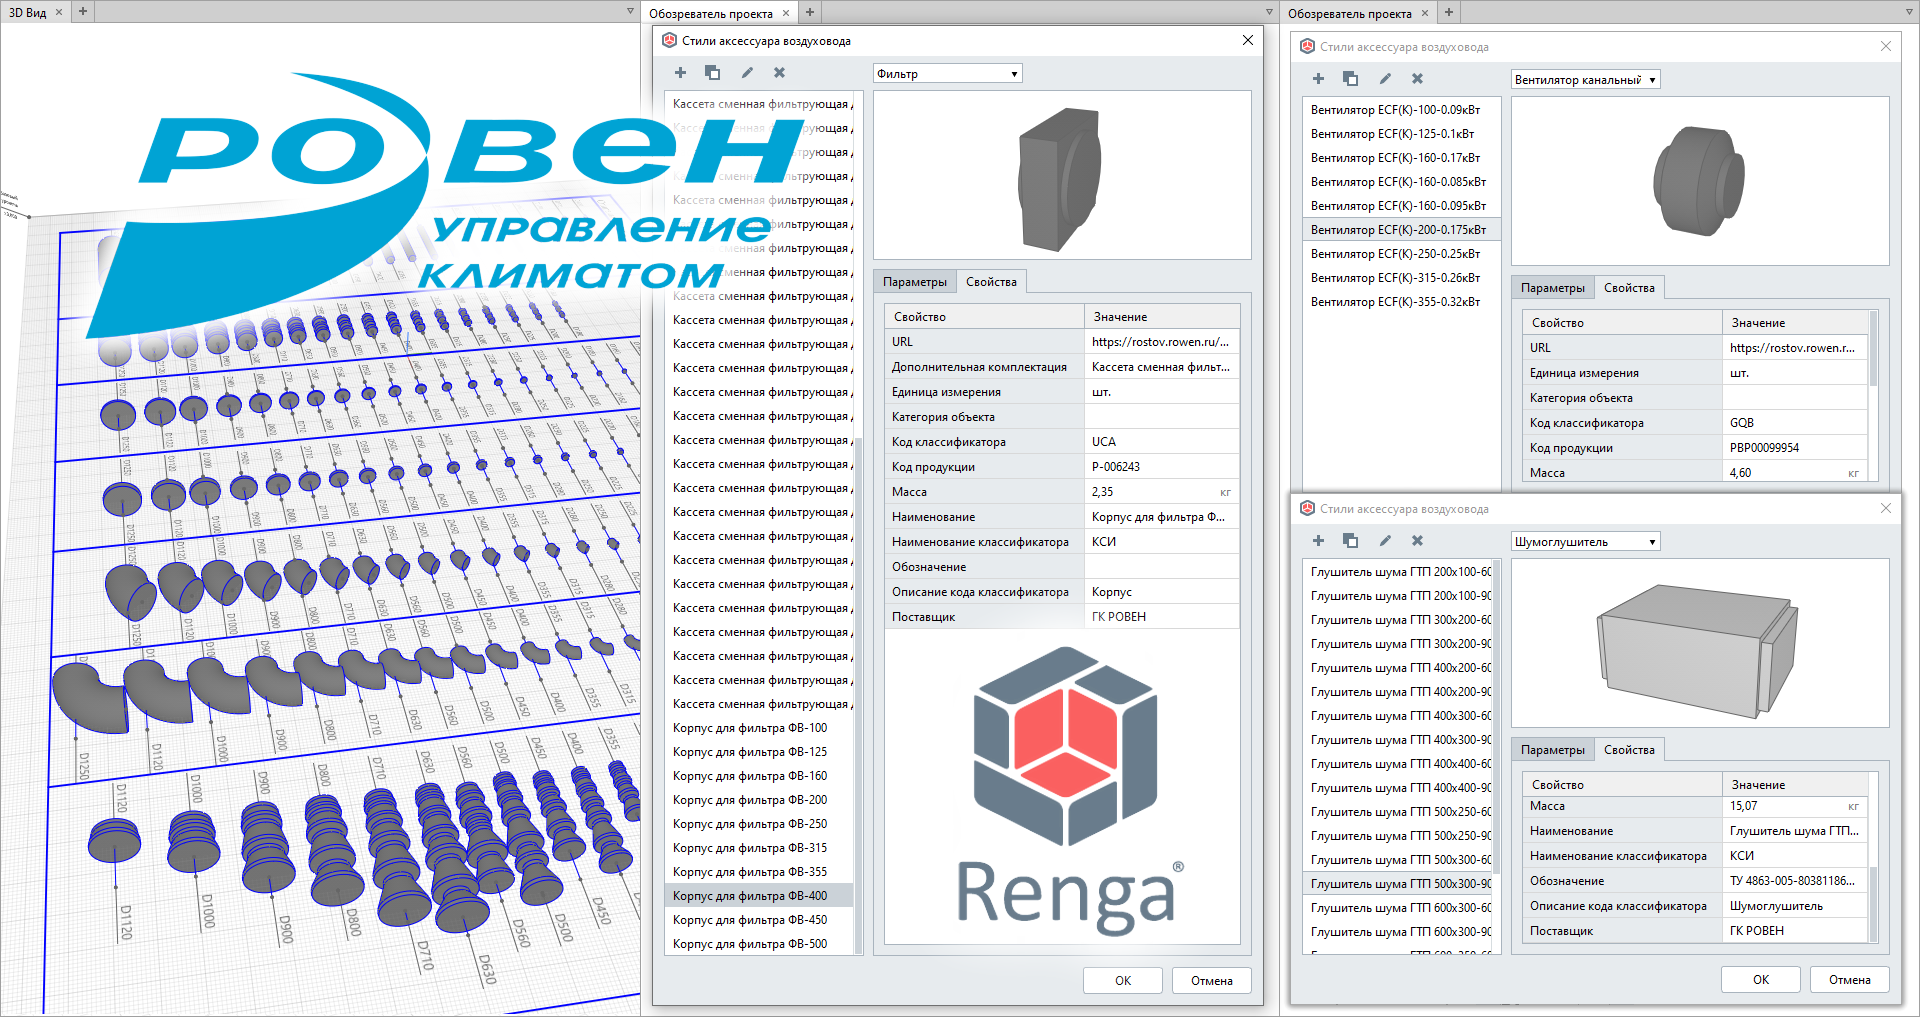Open the Шумоглушитель category dropdown
The image size is (1920, 1017).
1585,542
